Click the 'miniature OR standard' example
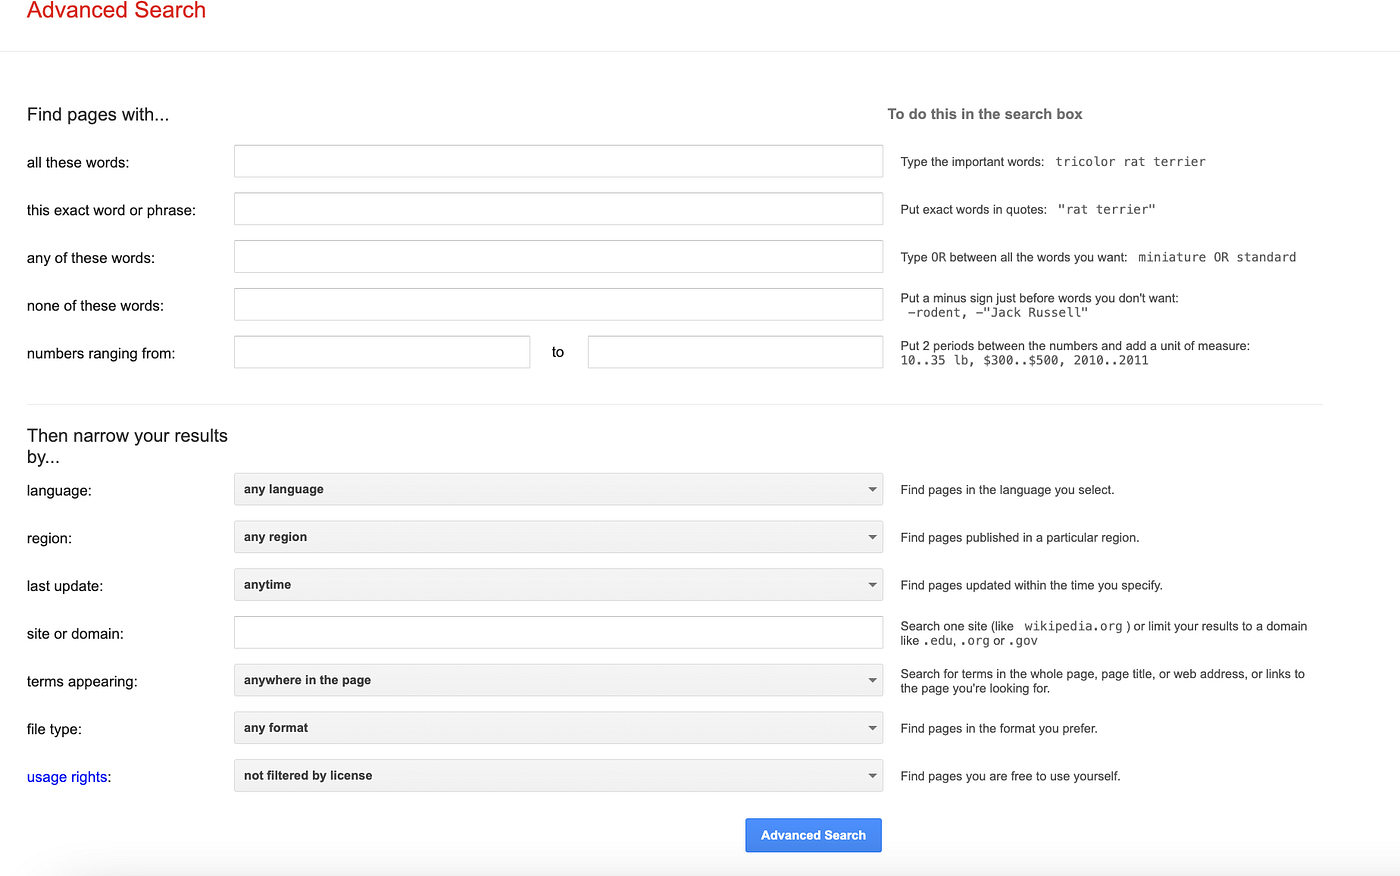 tap(1217, 258)
